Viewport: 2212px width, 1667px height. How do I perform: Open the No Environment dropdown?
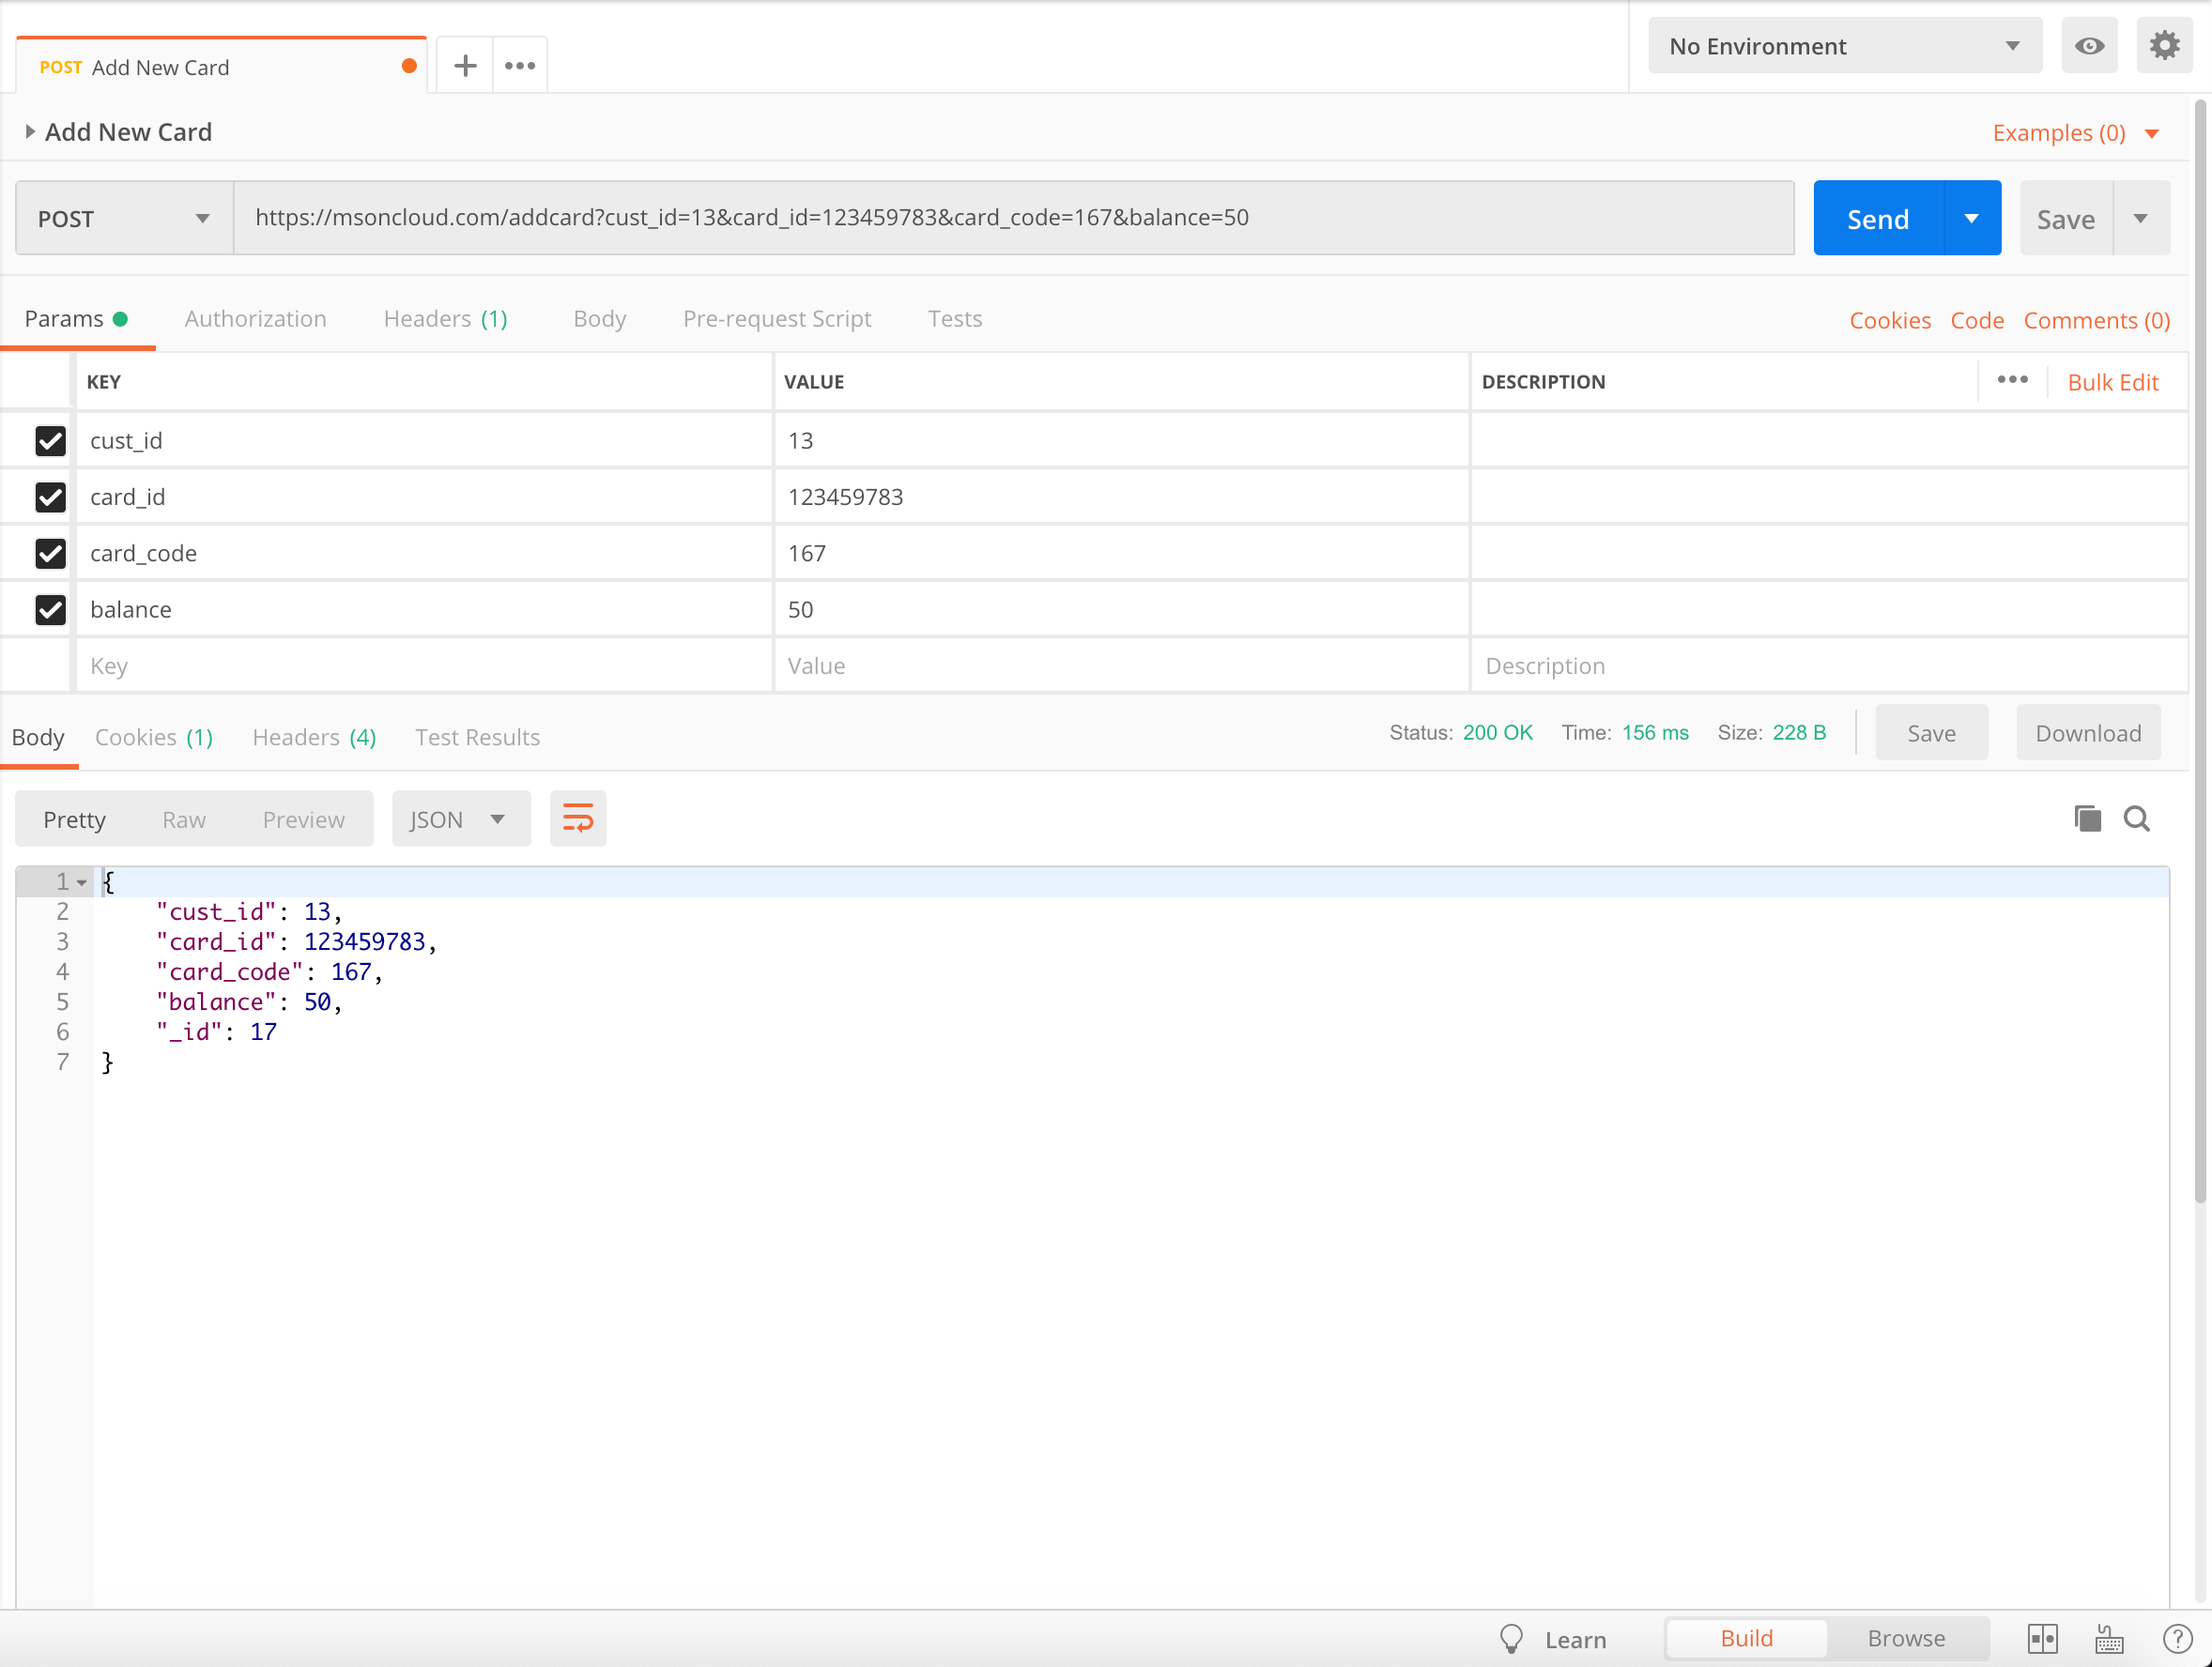(x=1844, y=46)
